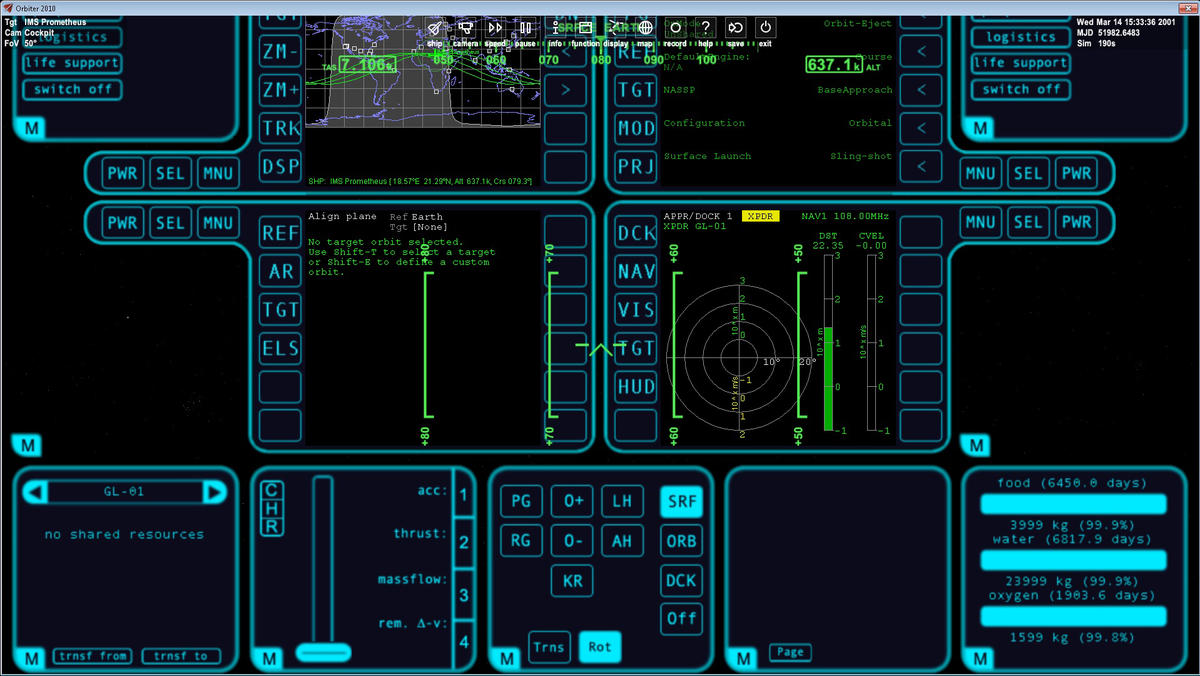Toggle AH altitude hold autopilot
This screenshot has width=1200, height=676.
[622, 541]
